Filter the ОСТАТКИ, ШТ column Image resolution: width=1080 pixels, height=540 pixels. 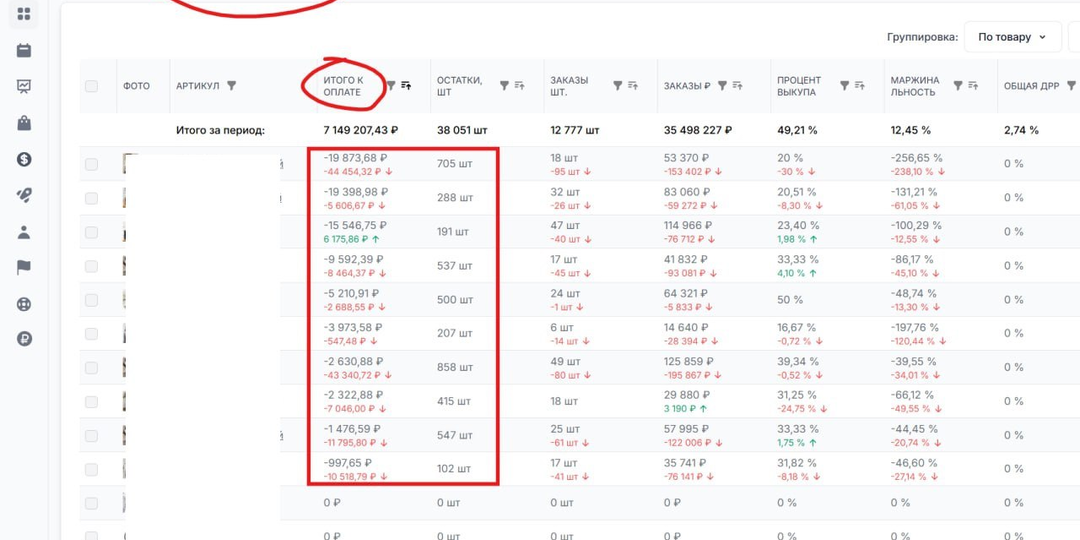(504, 85)
